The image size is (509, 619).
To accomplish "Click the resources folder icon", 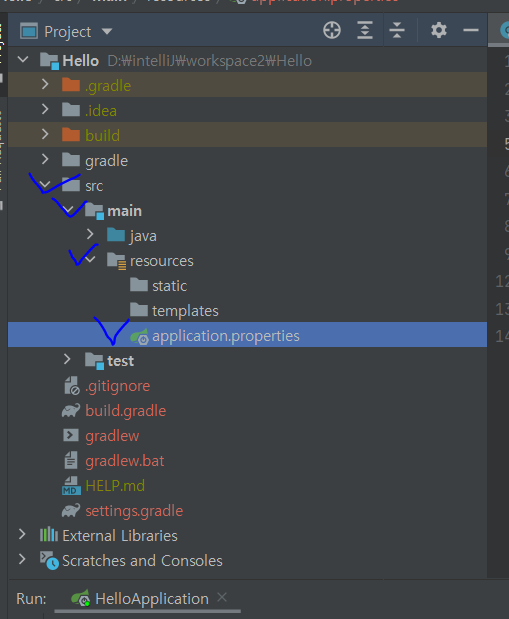I will [116, 261].
